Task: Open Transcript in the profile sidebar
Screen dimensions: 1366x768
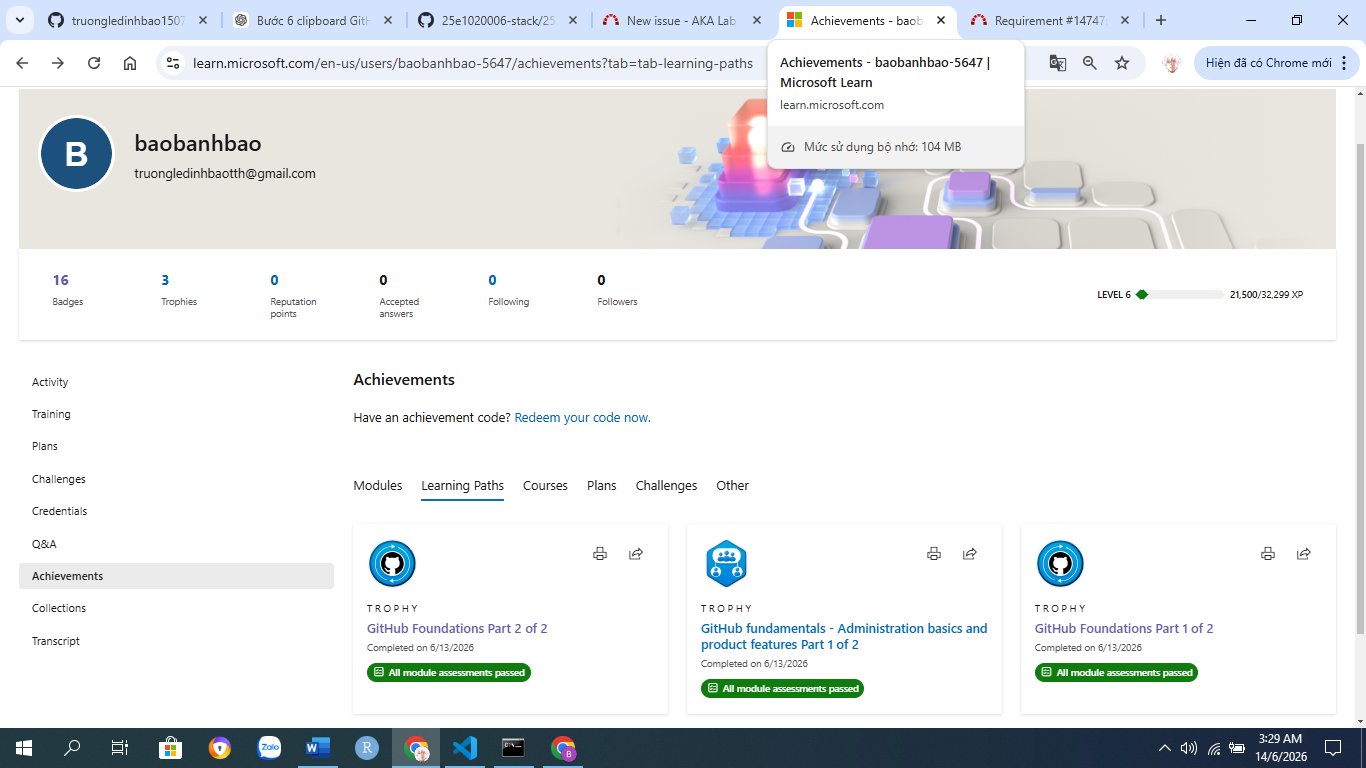Action: click(56, 641)
